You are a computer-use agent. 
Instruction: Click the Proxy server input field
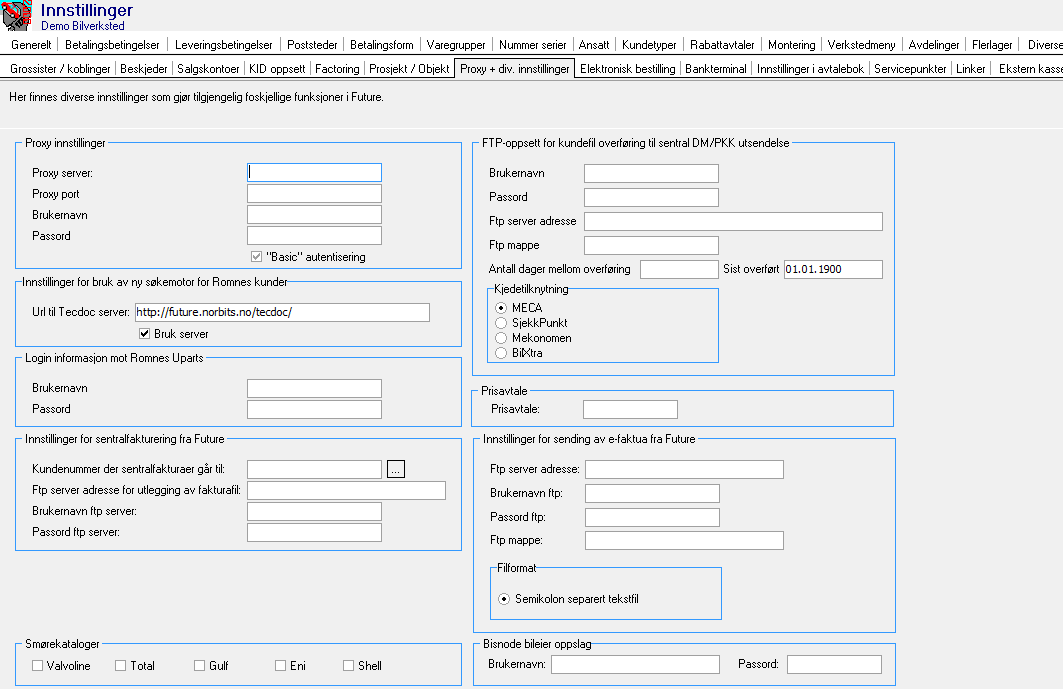tap(313, 171)
